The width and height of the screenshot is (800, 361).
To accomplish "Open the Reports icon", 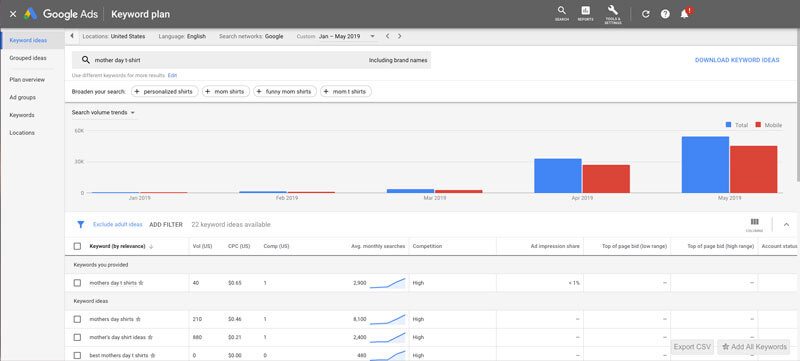I will coord(585,13).
